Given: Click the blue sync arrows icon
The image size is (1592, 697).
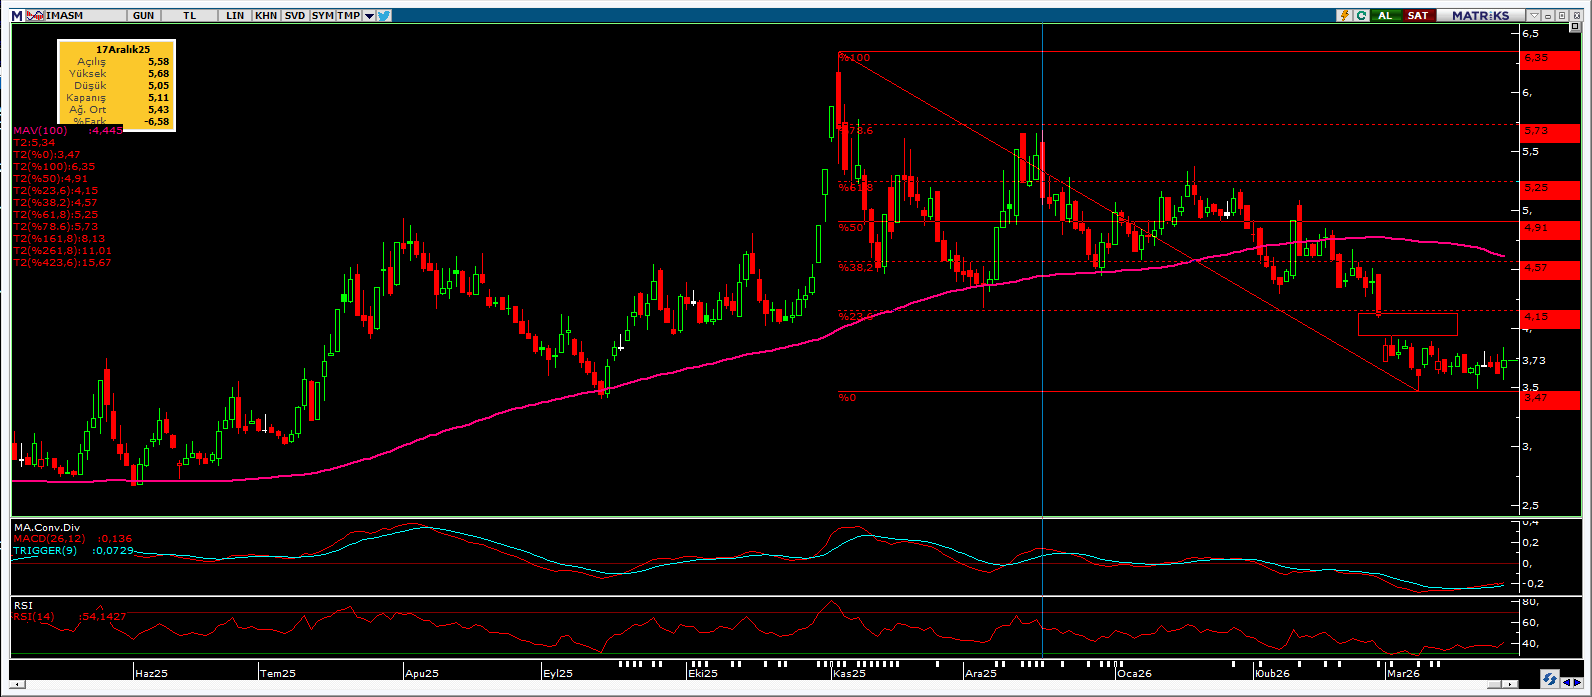Looking at the screenshot, I should pos(1550,679).
